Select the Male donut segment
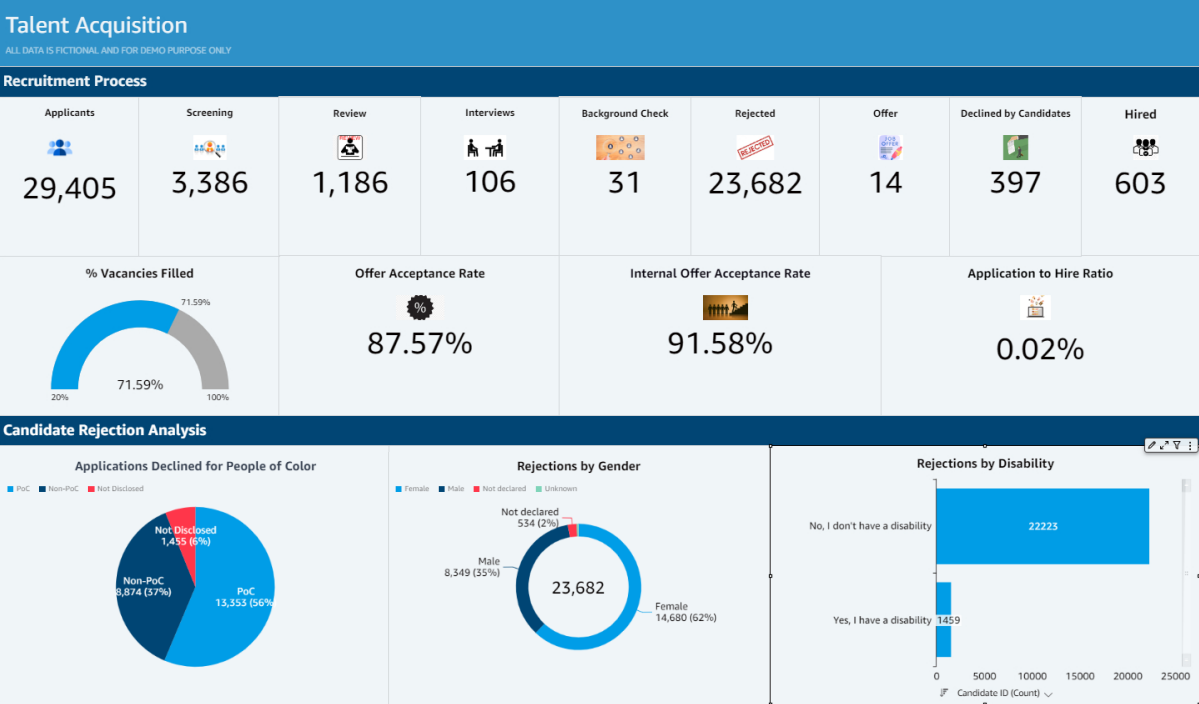Viewport: 1199px width, 704px height. tap(523, 581)
